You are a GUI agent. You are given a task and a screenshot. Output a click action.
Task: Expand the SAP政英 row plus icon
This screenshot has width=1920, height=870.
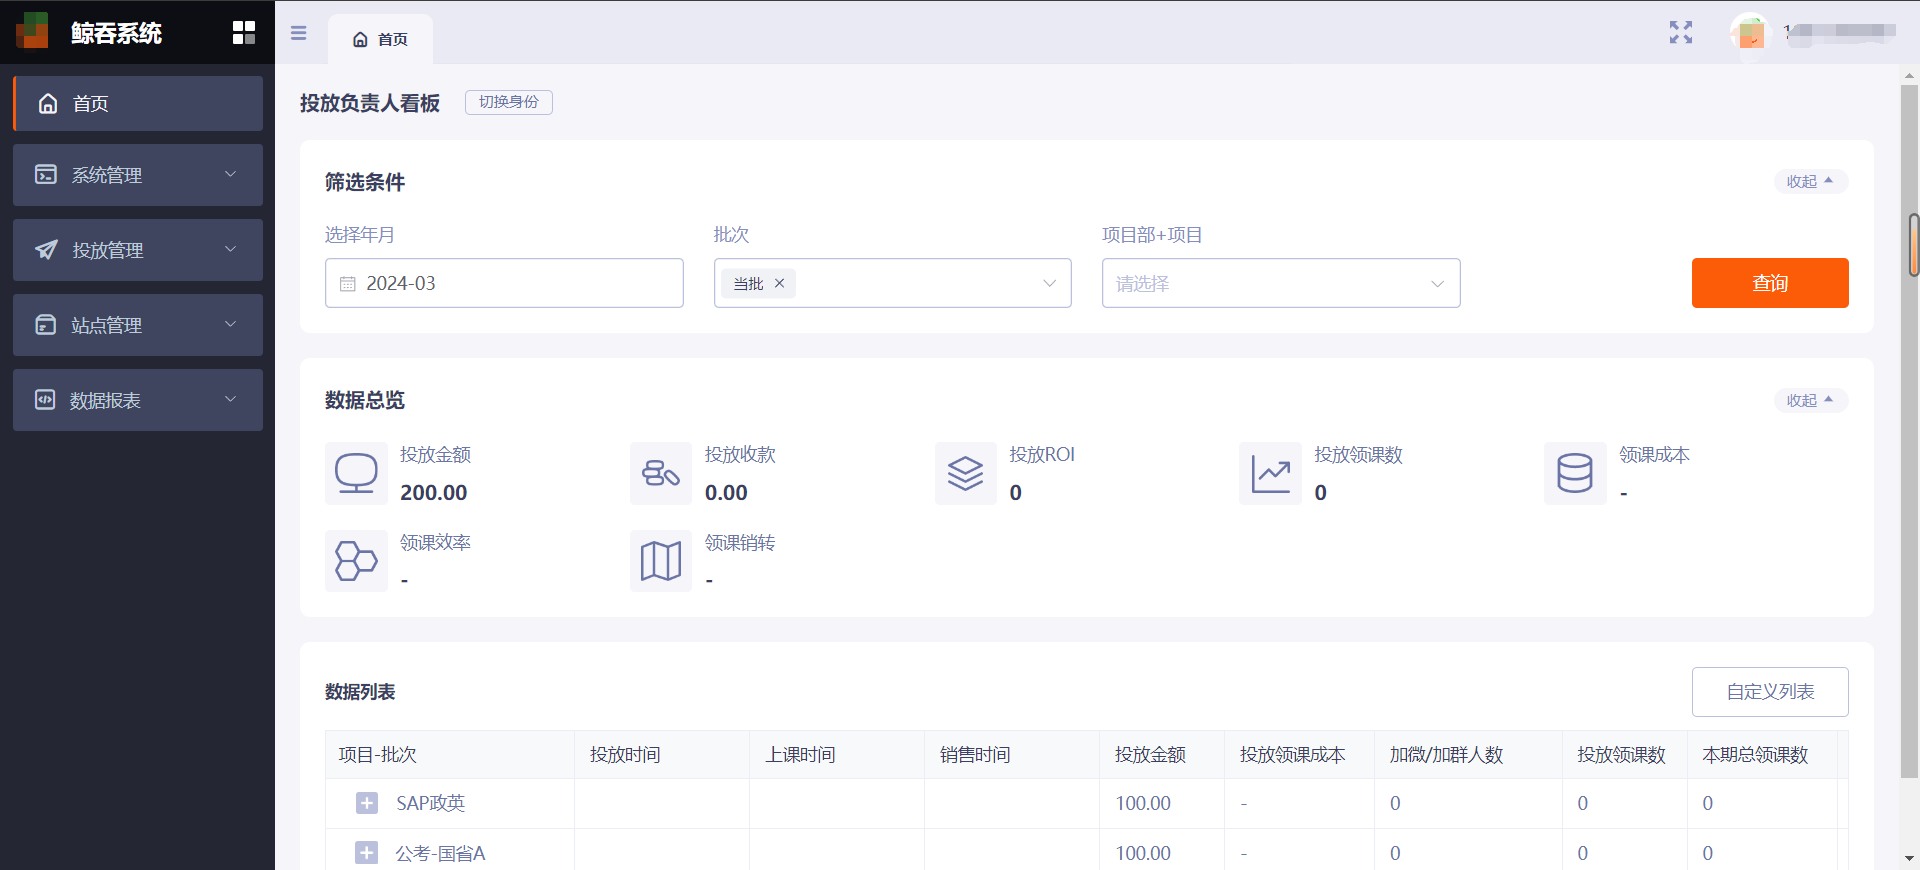[367, 803]
